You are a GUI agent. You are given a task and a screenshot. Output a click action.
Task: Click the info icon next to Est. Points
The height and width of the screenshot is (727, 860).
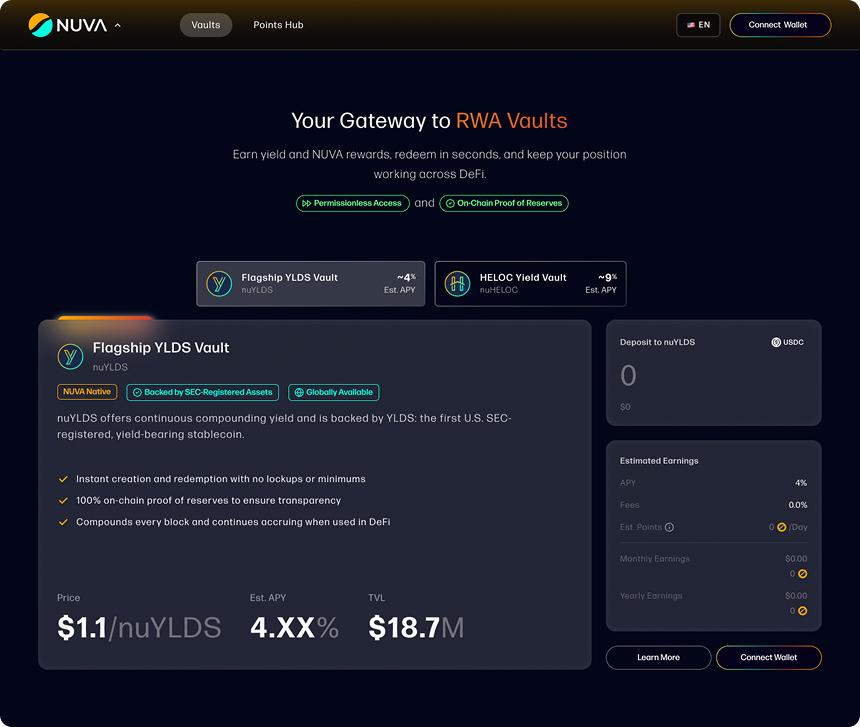coord(669,527)
